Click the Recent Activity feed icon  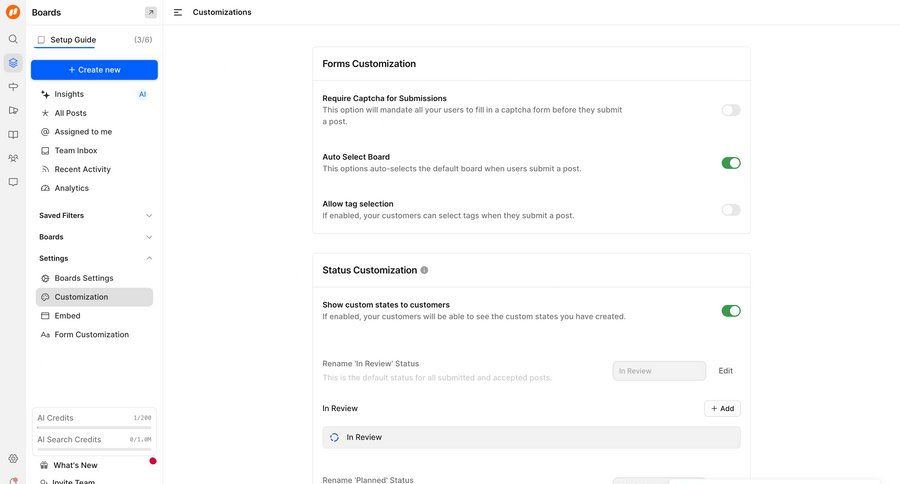tap(45, 169)
